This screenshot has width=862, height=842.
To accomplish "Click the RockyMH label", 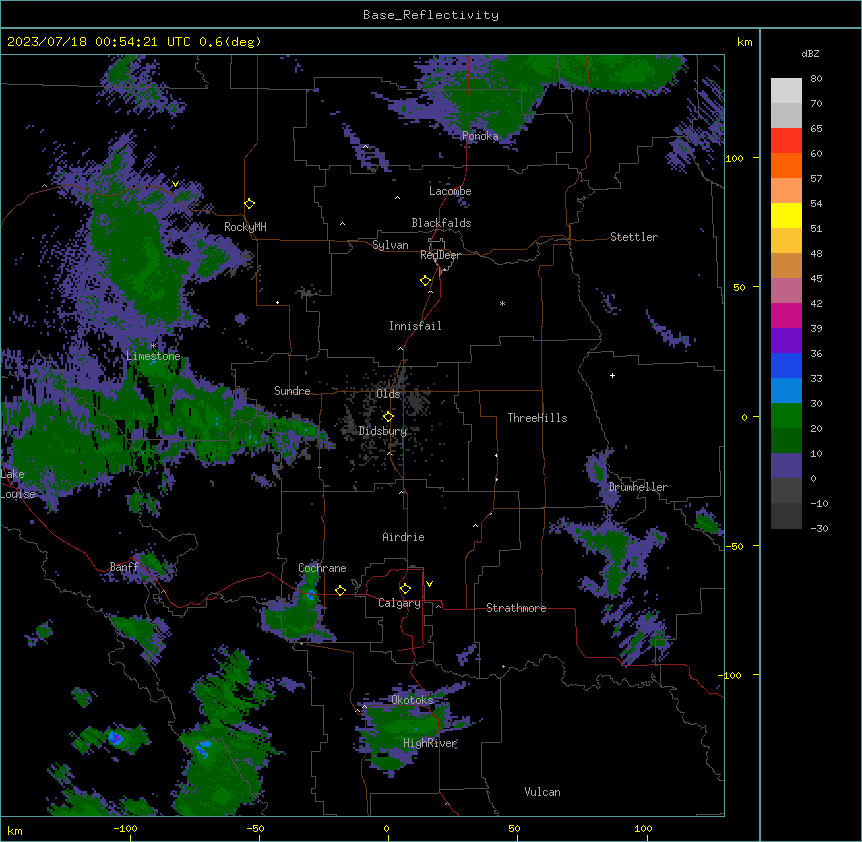I will pyautogui.click(x=245, y=227).
